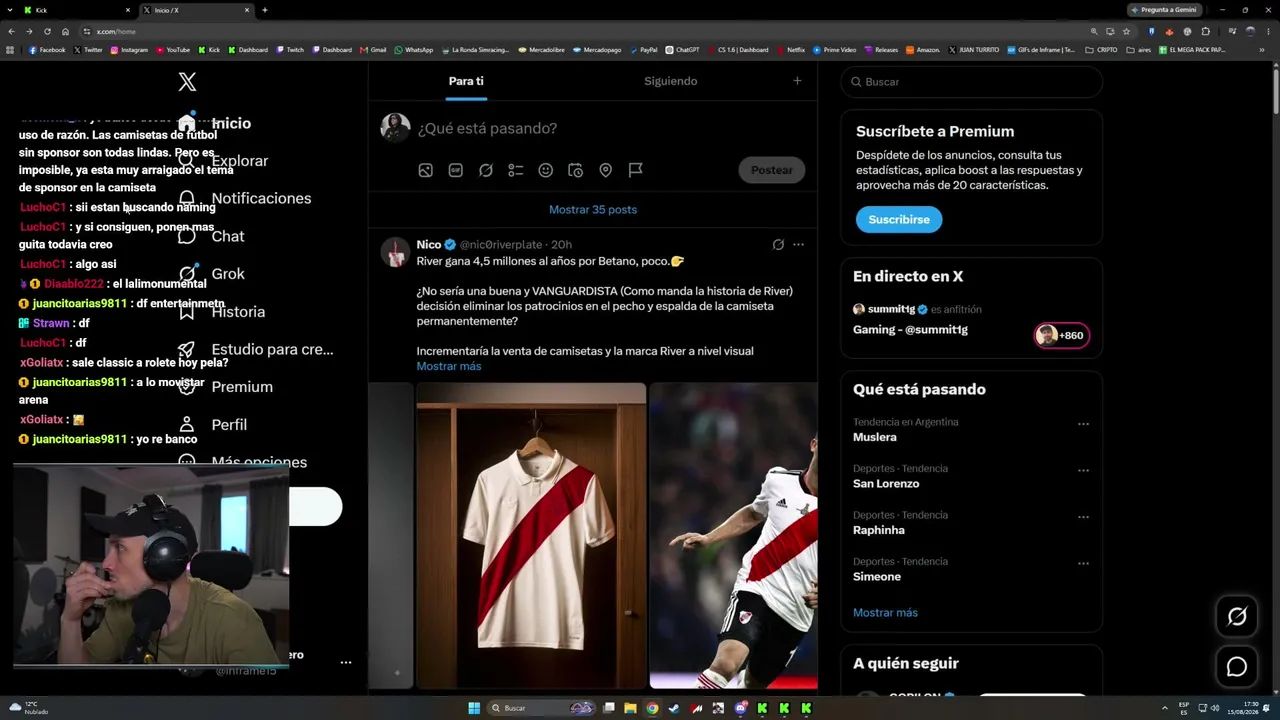Add a new timeline tab with plus
The width and height of the screenshot is (1280, 720).
[797, 81]
